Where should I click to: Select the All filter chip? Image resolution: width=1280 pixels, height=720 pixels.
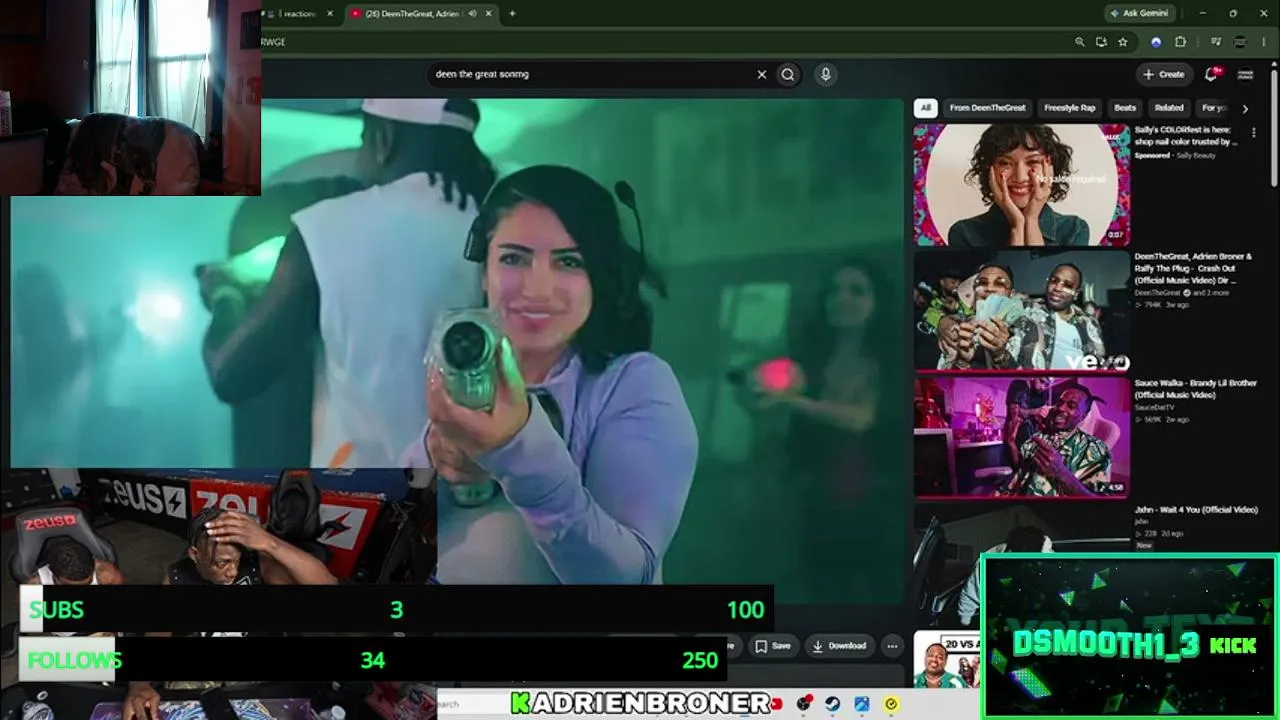(x=926, y=108)
